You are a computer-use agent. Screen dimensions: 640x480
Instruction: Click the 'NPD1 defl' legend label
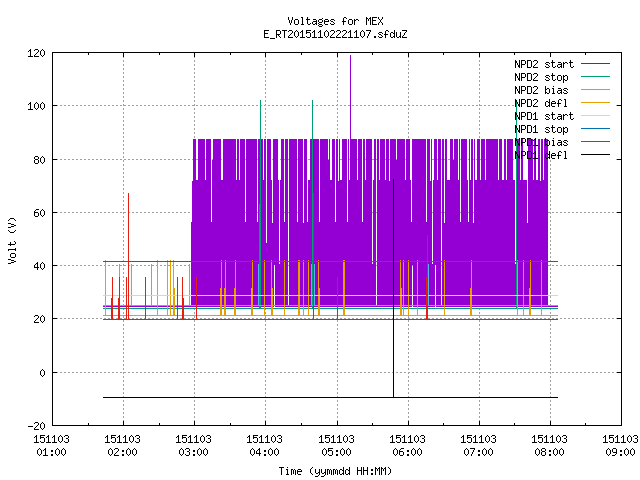[x=541, y=156]
